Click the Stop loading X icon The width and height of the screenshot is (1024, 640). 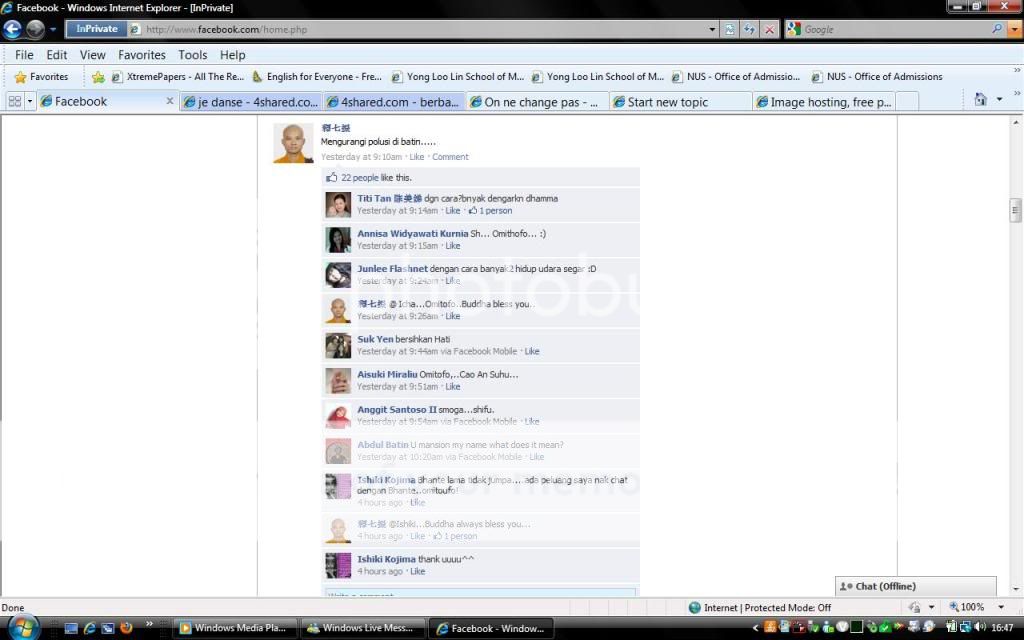(769, 30)
